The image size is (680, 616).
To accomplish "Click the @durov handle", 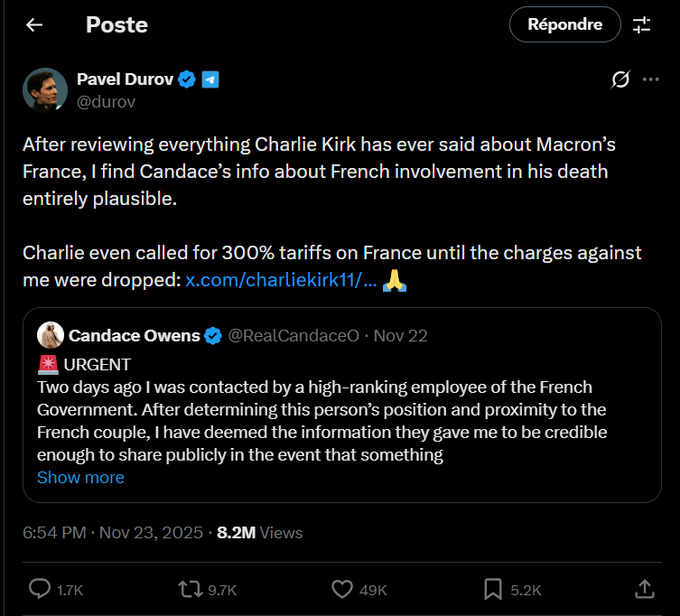I will 106,101.
